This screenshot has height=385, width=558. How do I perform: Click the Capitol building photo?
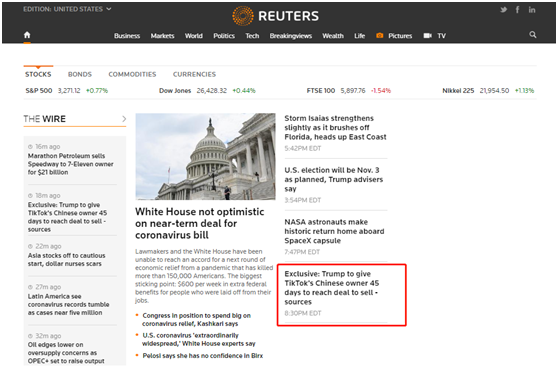[205, 157]
